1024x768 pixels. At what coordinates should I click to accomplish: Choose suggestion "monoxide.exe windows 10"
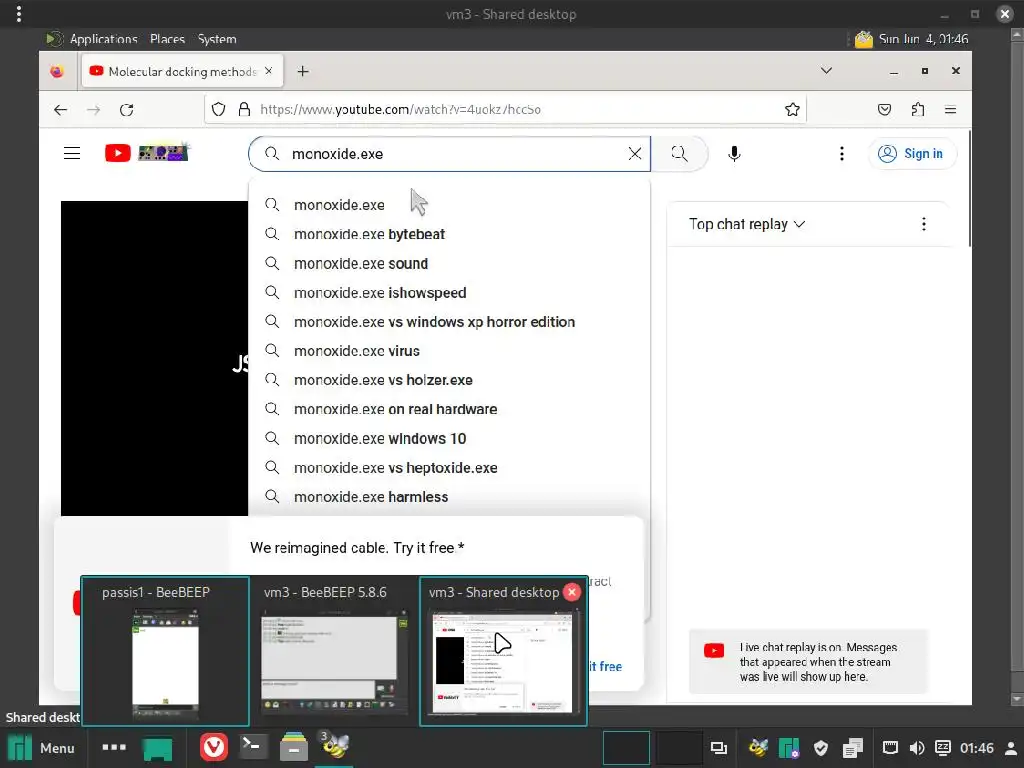[x=449, y=439]
